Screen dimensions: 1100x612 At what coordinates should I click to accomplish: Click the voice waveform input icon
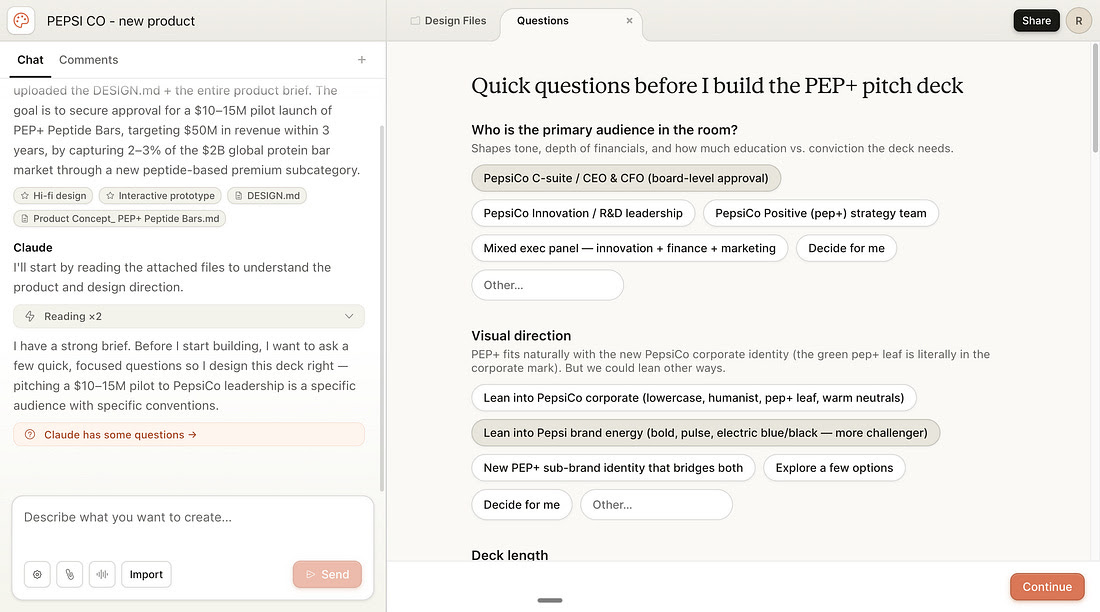point(101,574)
